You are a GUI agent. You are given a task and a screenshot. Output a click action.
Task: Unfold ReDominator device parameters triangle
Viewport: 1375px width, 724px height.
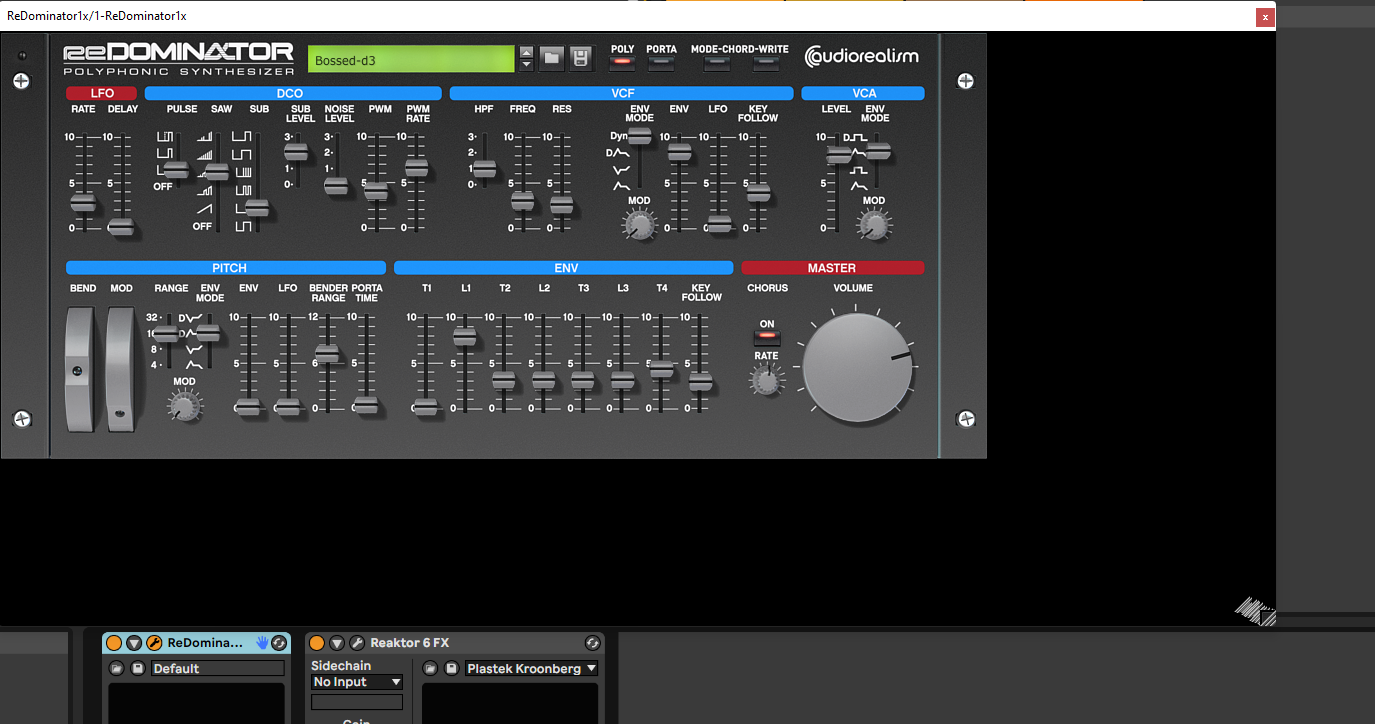pos(134,643)
